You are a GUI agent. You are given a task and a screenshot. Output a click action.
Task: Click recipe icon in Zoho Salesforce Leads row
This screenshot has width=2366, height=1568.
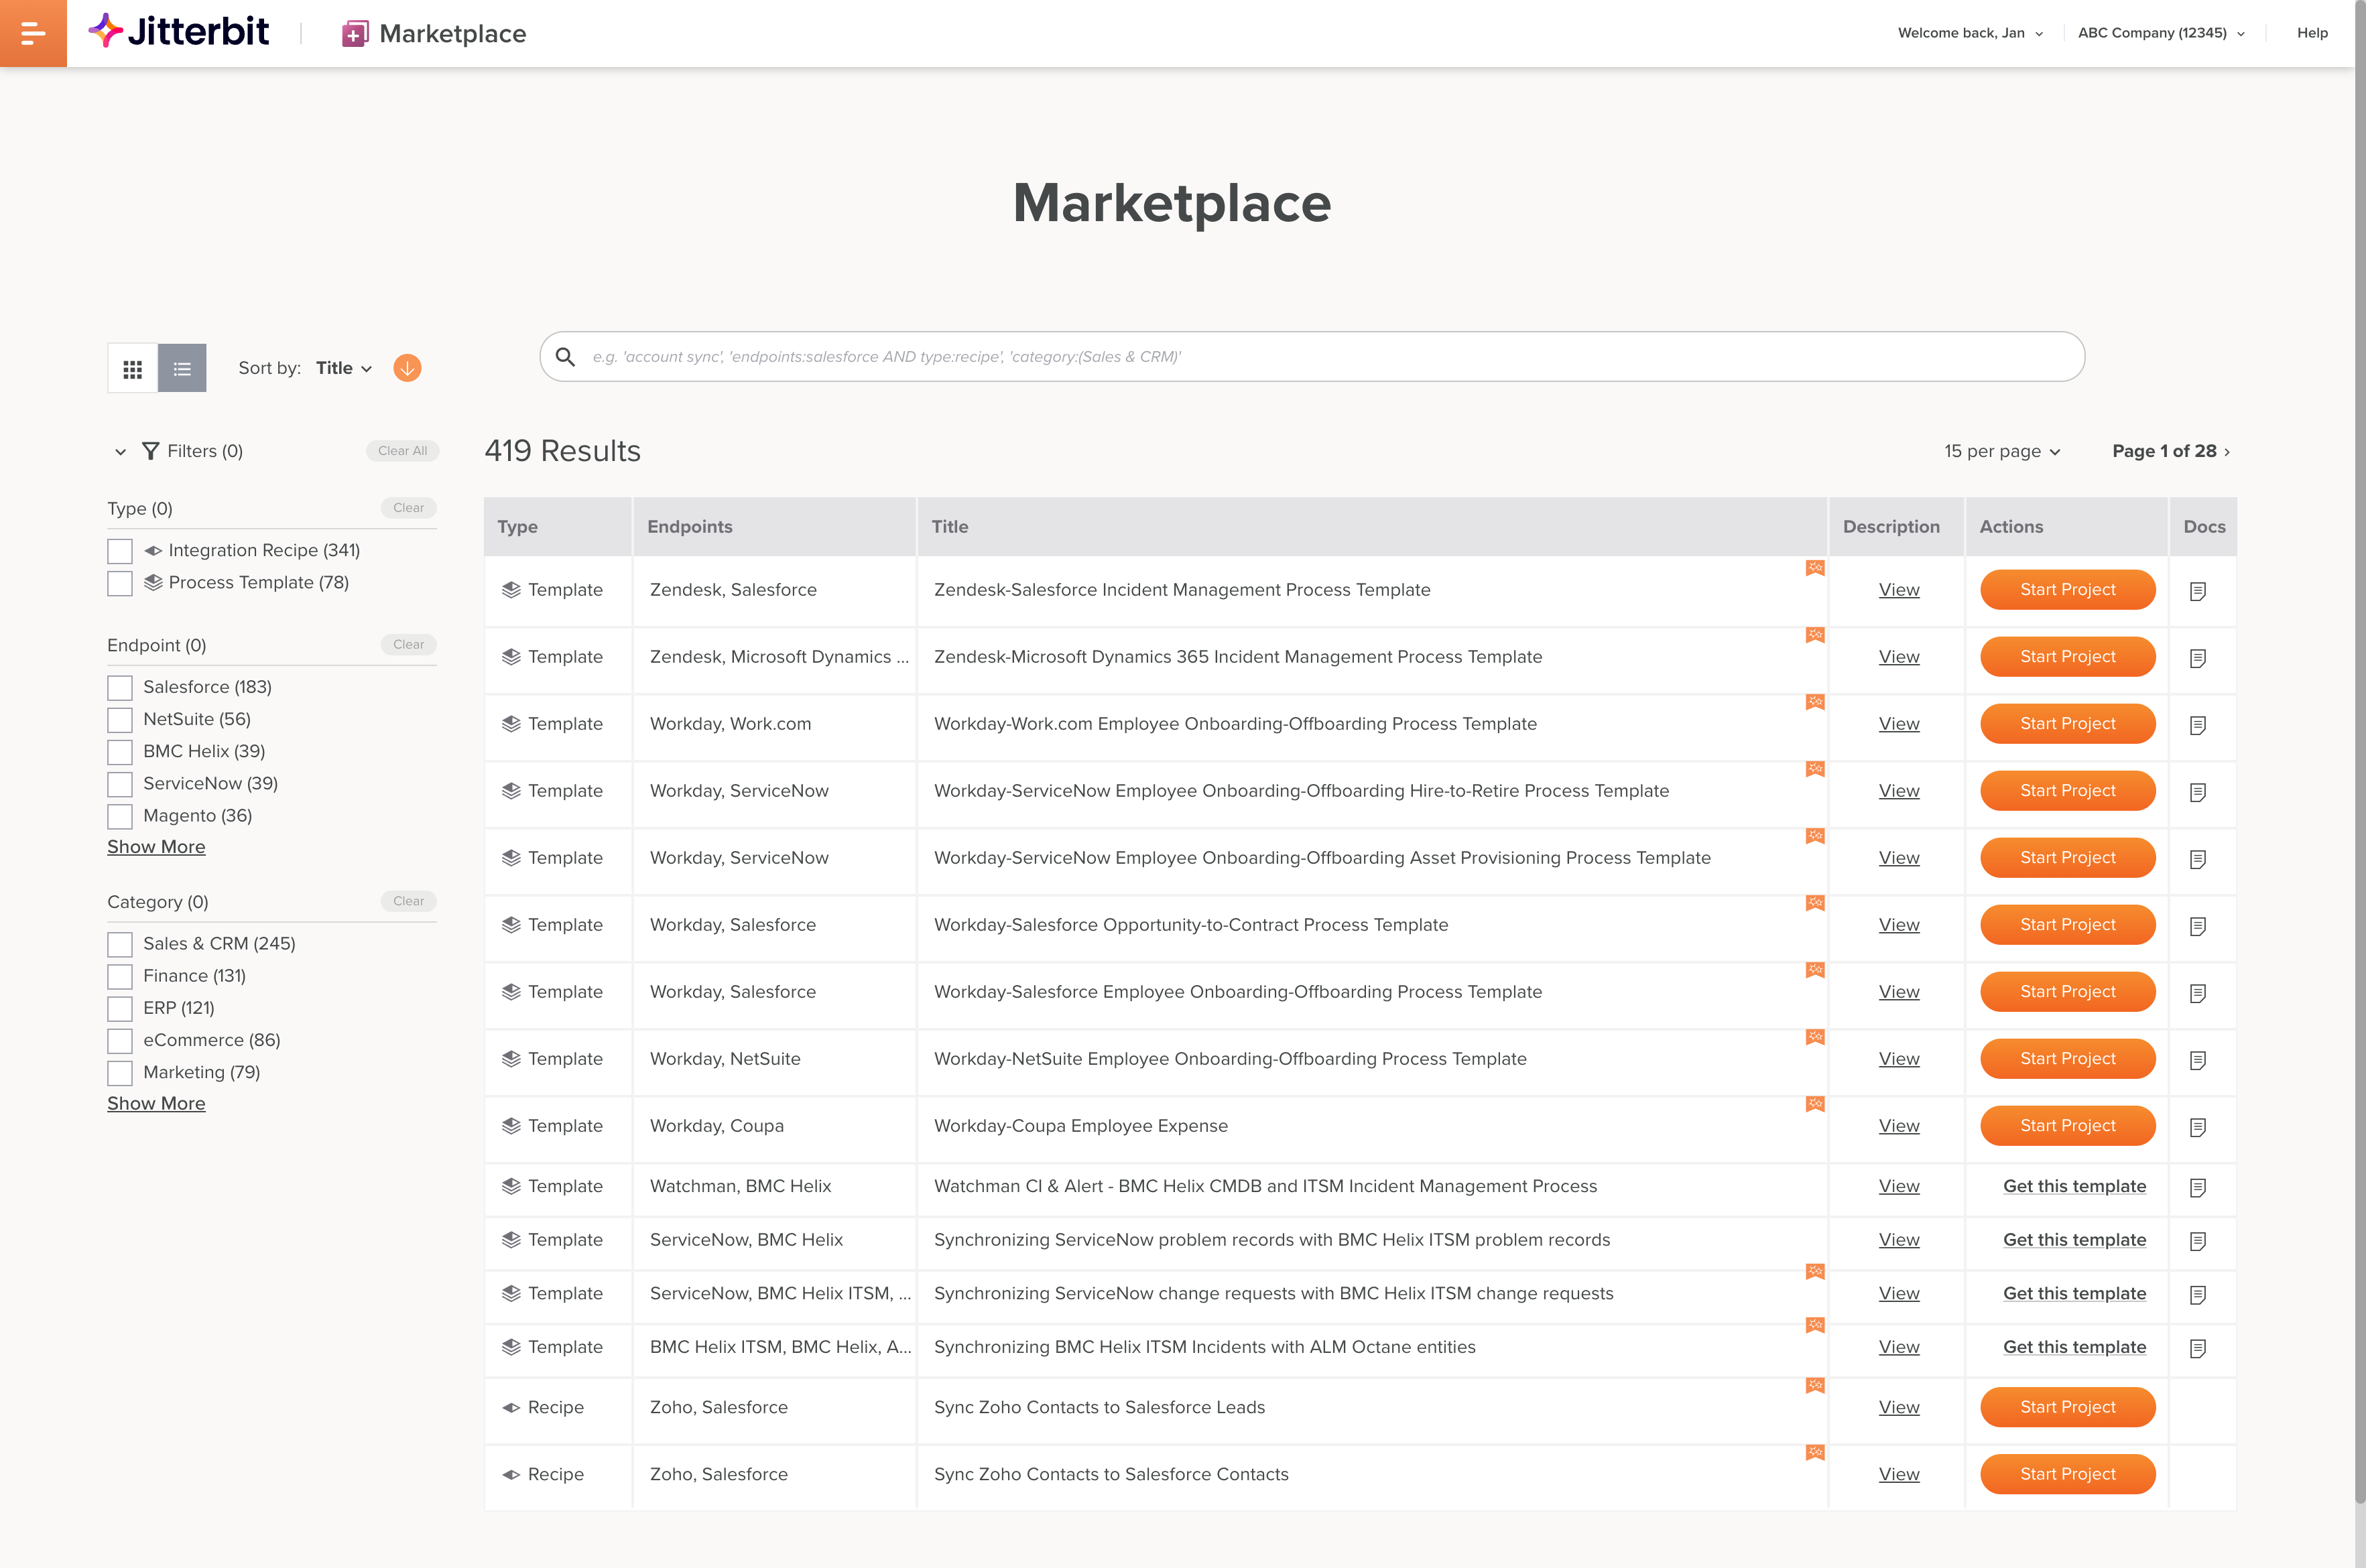tap(511, 1407)
